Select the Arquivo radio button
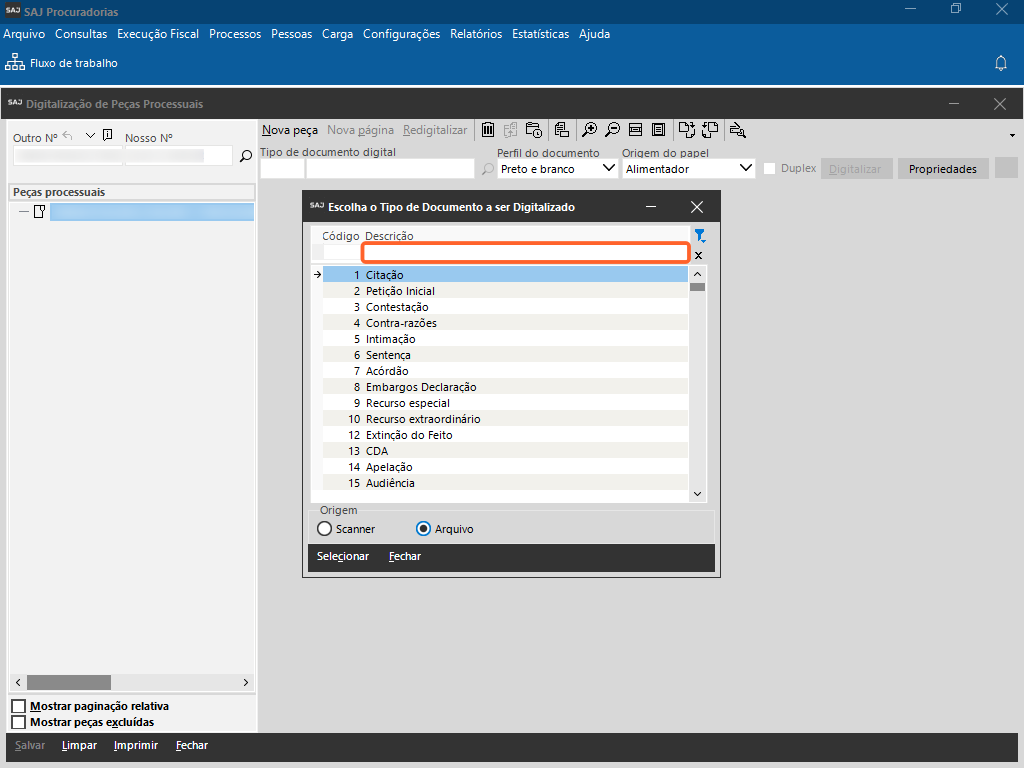Image resolution: width=1024 pixels, height=768 pixels. tap(423, 529)
